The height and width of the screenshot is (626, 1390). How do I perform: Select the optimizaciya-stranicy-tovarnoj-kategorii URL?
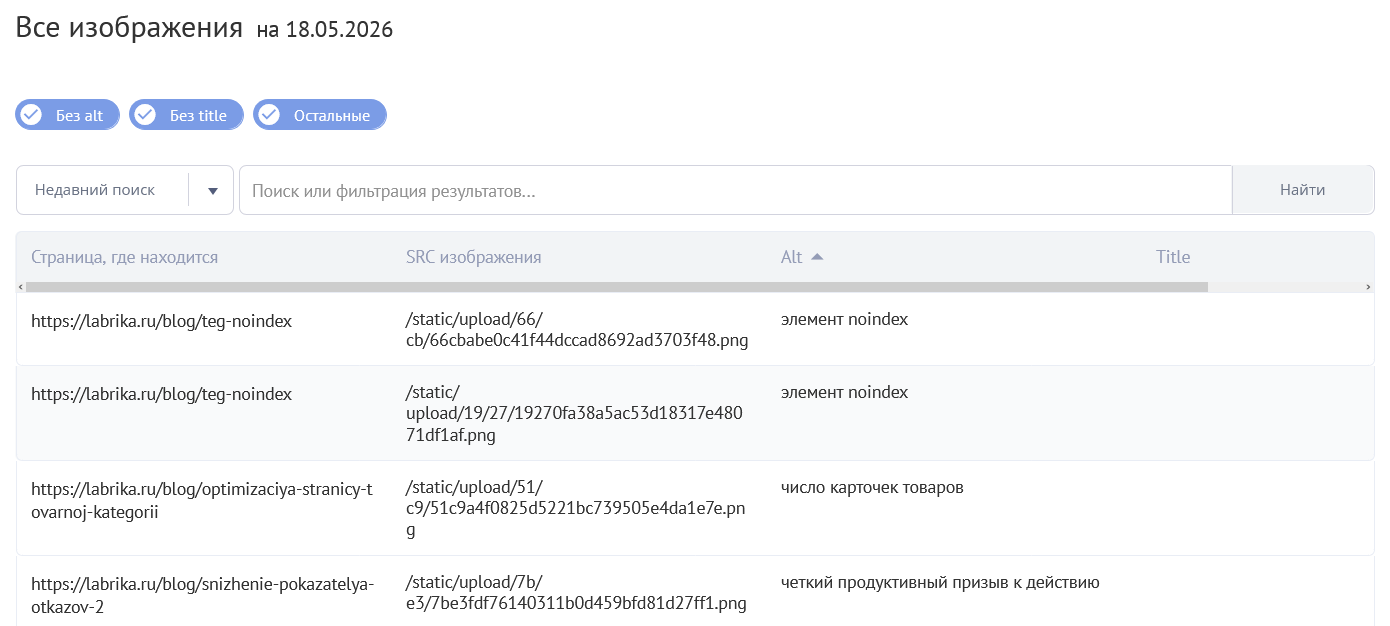[201, 501]
